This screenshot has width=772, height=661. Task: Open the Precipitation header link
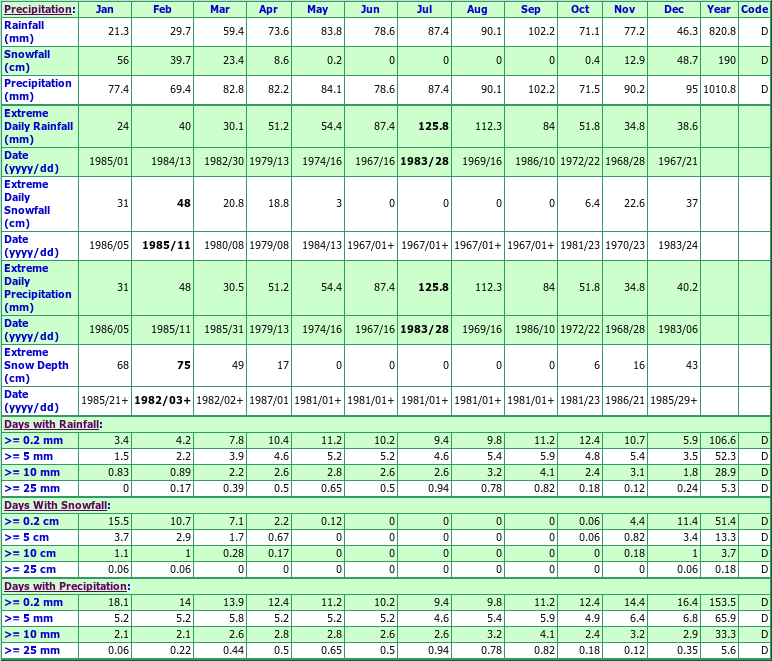[38, 9]
